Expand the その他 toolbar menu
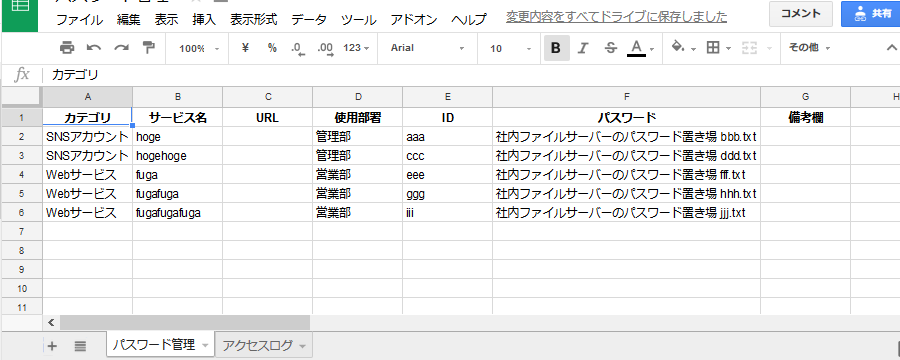 click(809, 48)
